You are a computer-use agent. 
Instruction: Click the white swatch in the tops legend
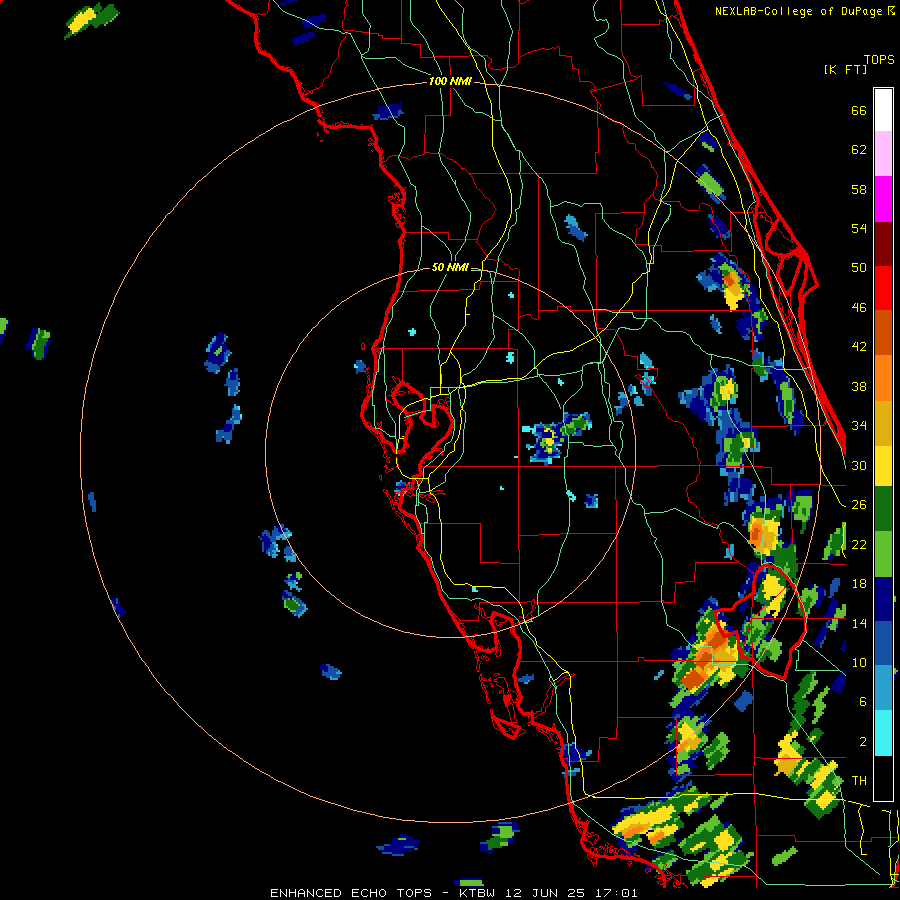click(x=883, y=110)
